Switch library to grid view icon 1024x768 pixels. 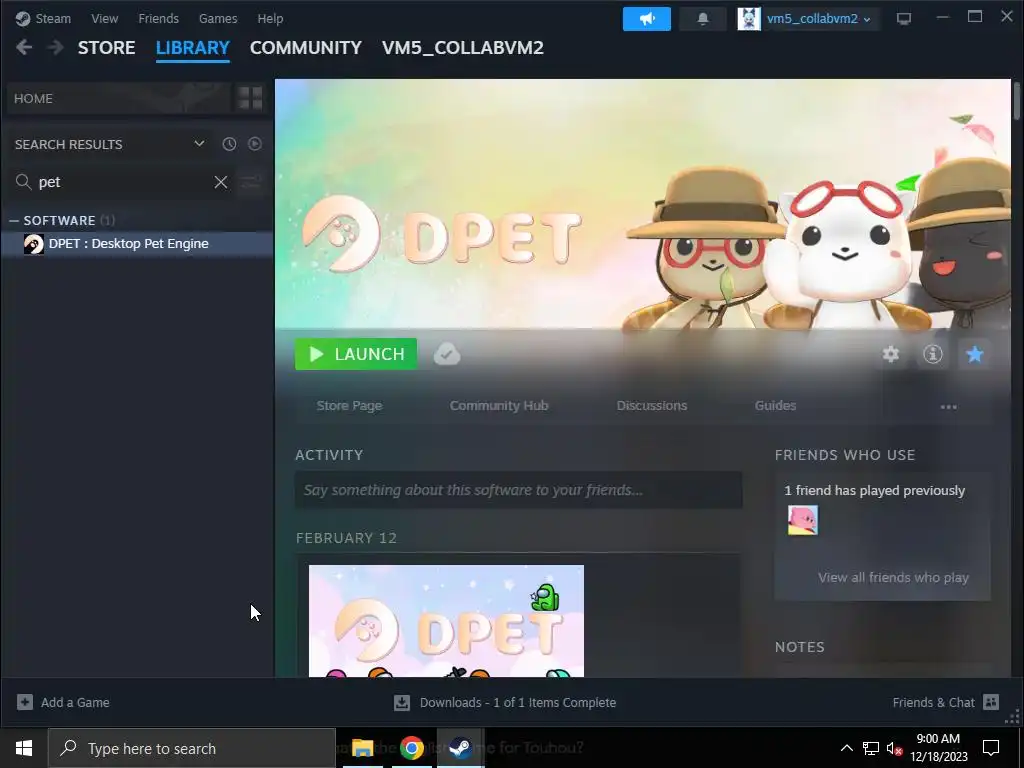250,98
